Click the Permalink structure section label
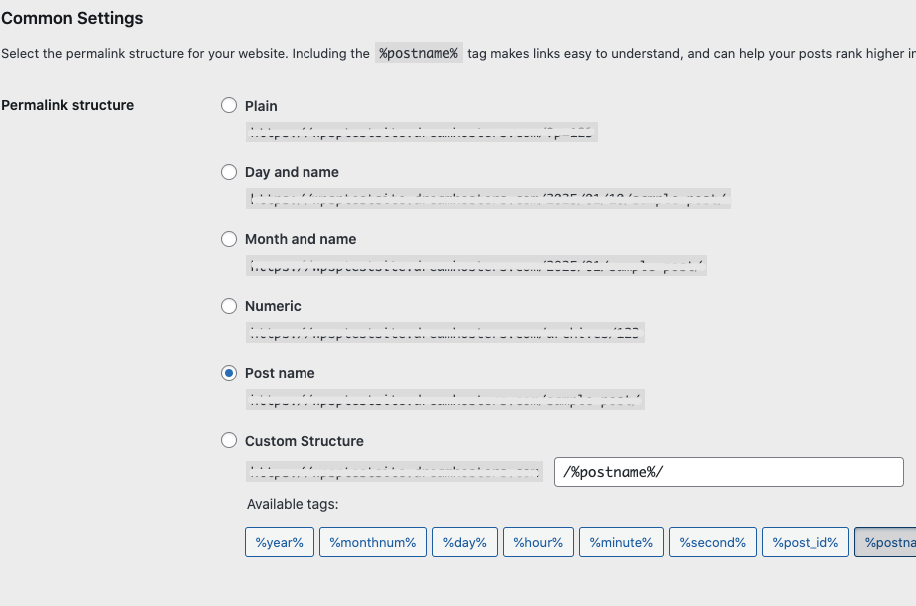 pos(68,105)
